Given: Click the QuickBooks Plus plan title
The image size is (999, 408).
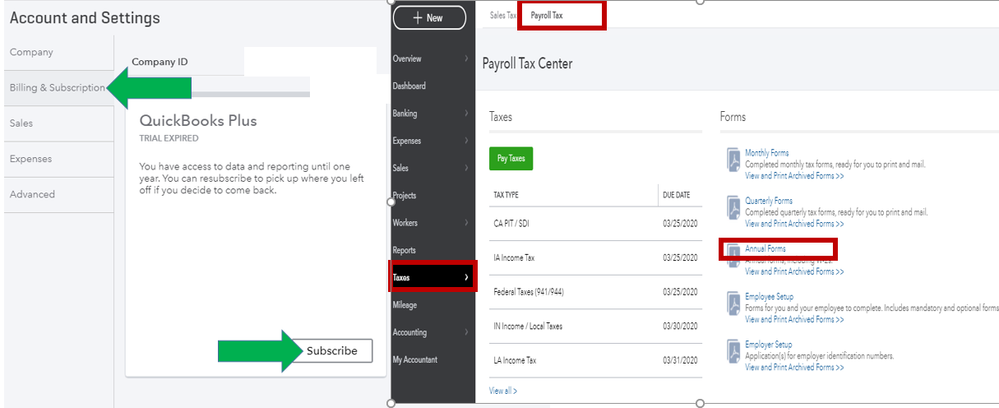Looking at the screenshot, I should pos(198,121).
